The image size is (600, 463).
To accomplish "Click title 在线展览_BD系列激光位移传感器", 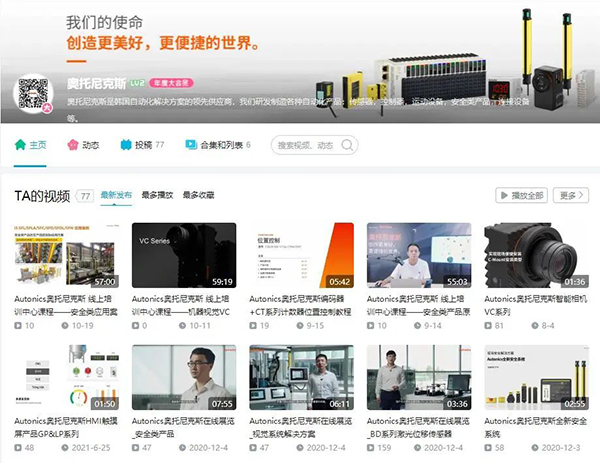I will [418, 427].
